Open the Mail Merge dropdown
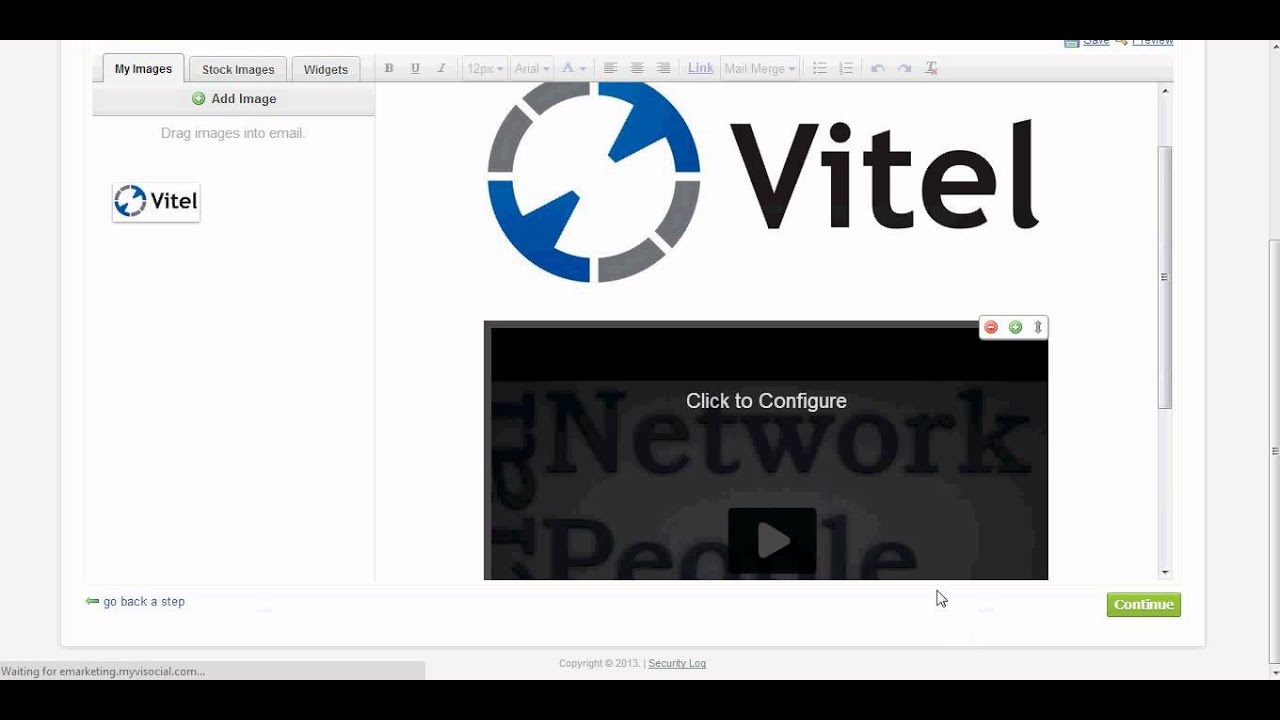 coord(760,68)
